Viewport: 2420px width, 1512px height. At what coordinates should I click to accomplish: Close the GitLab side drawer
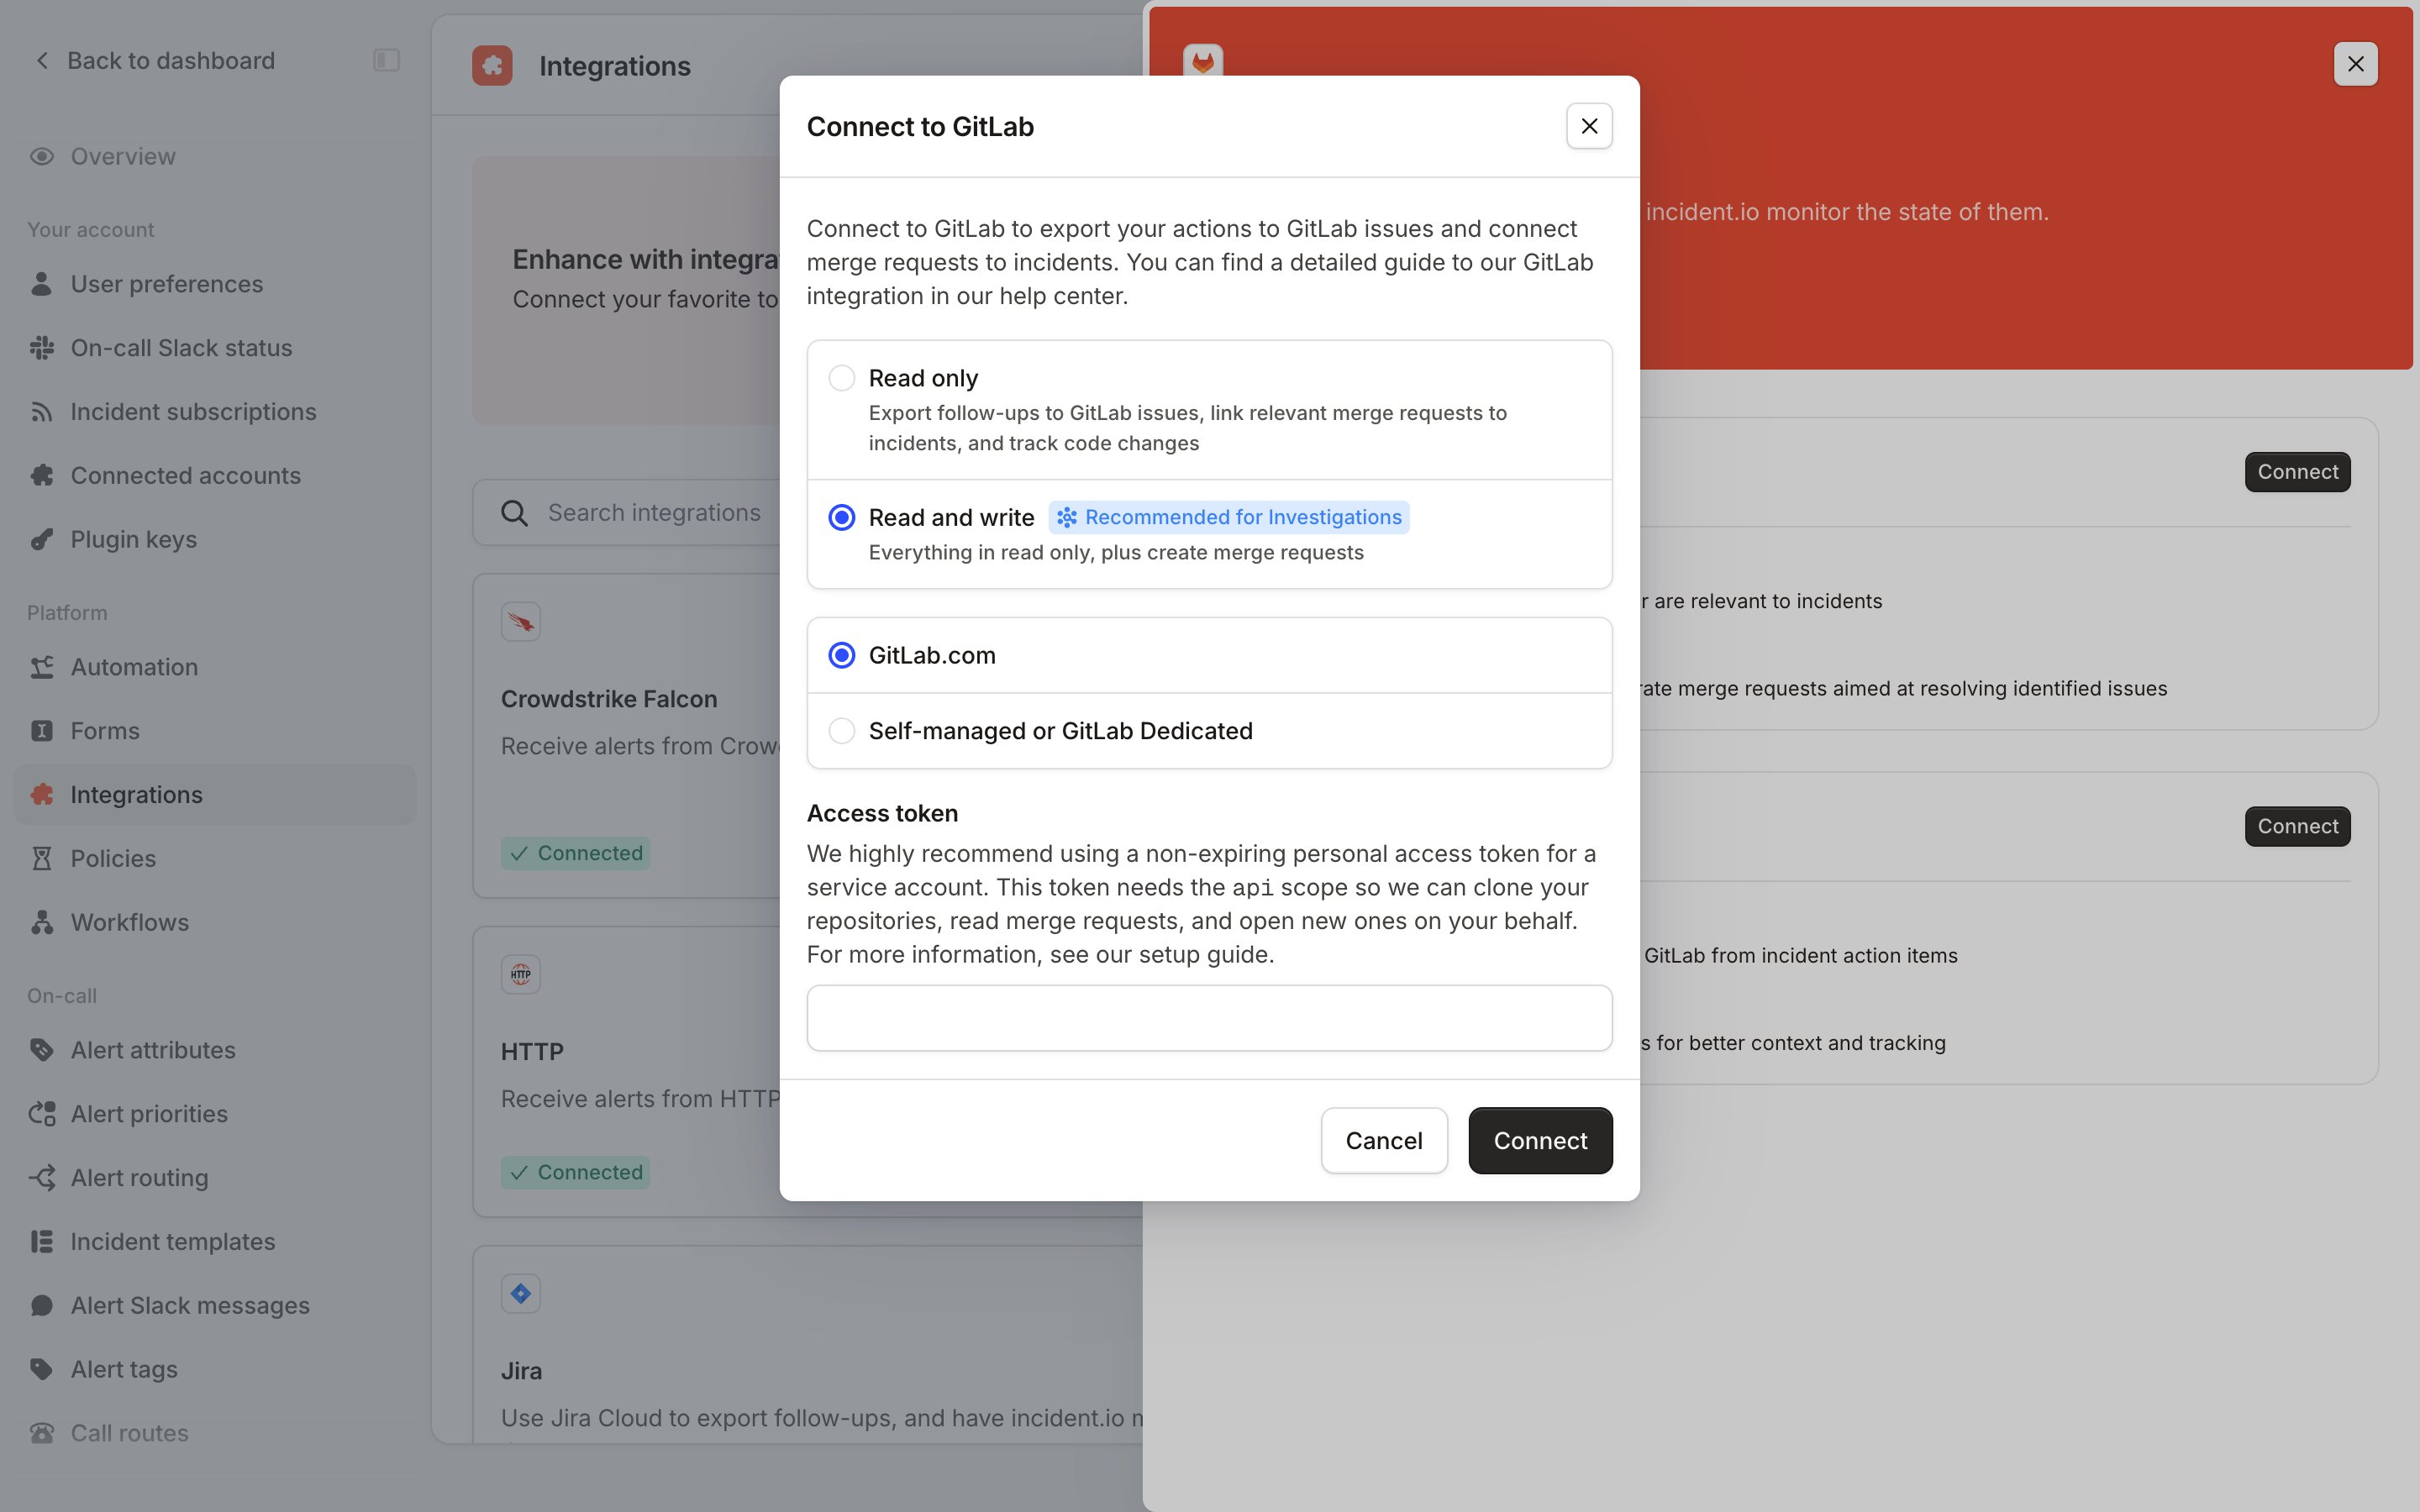pyautogui.click(x=2355, y=64)
